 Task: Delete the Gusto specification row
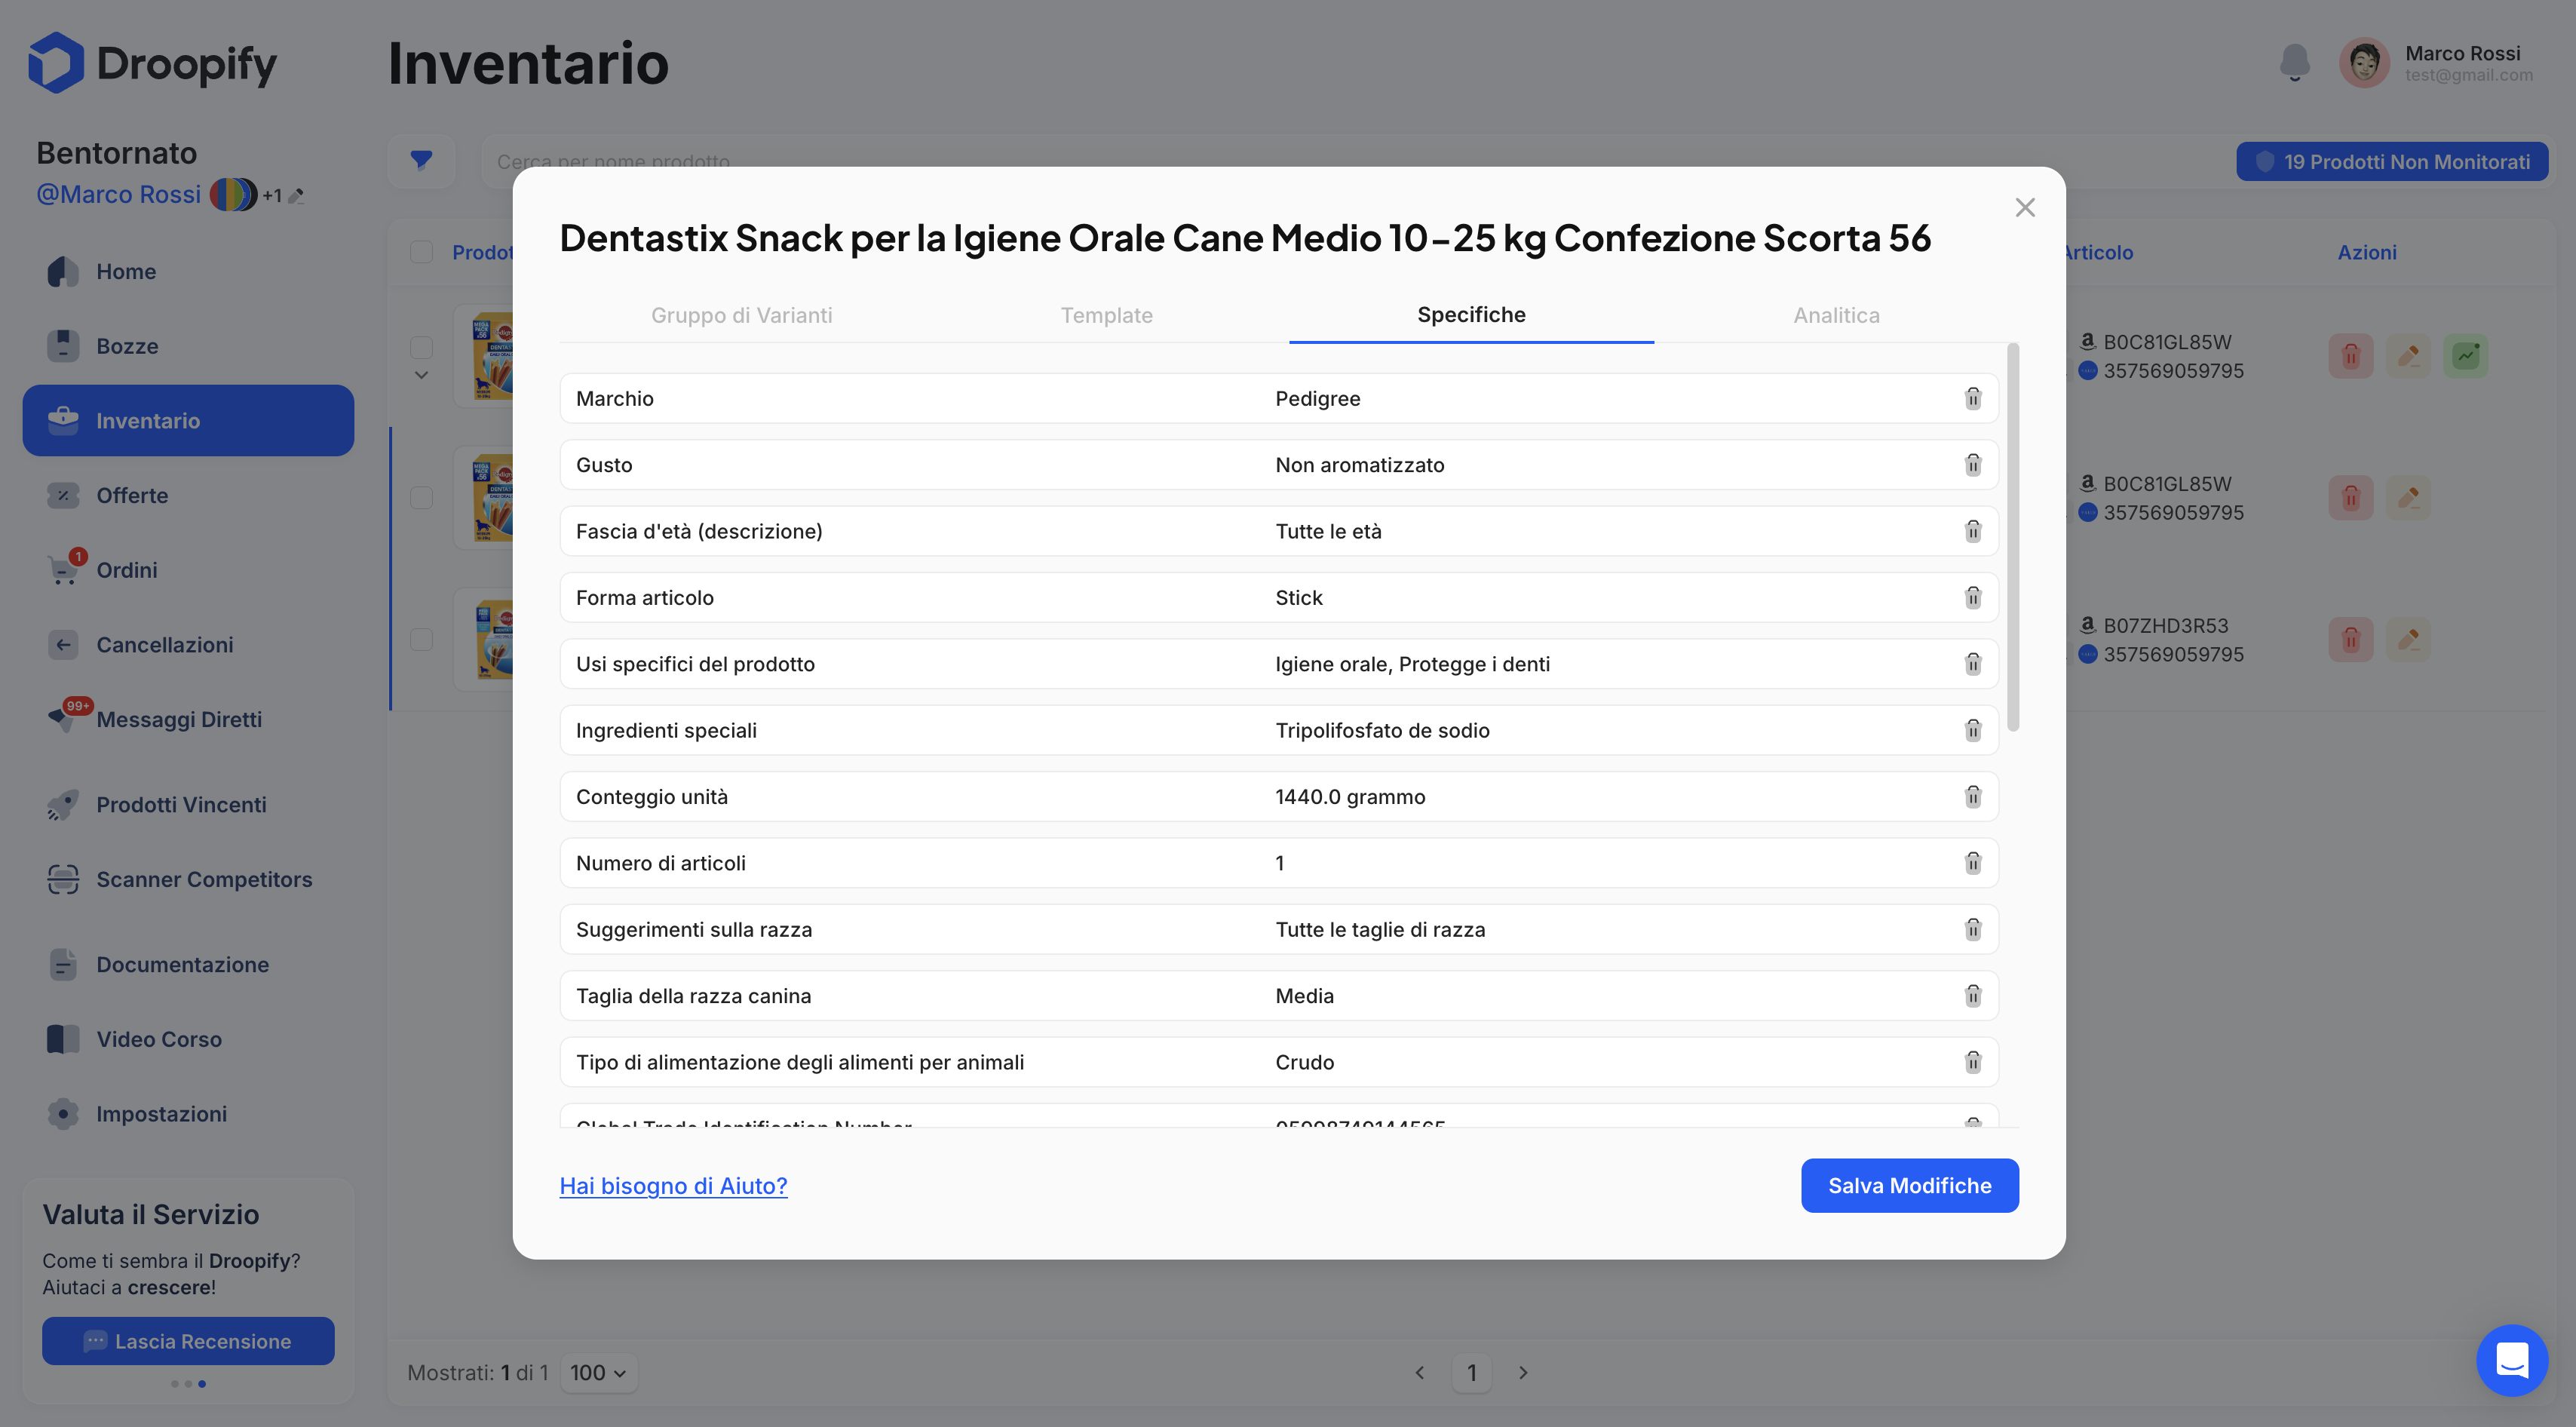coord(1972,464)
